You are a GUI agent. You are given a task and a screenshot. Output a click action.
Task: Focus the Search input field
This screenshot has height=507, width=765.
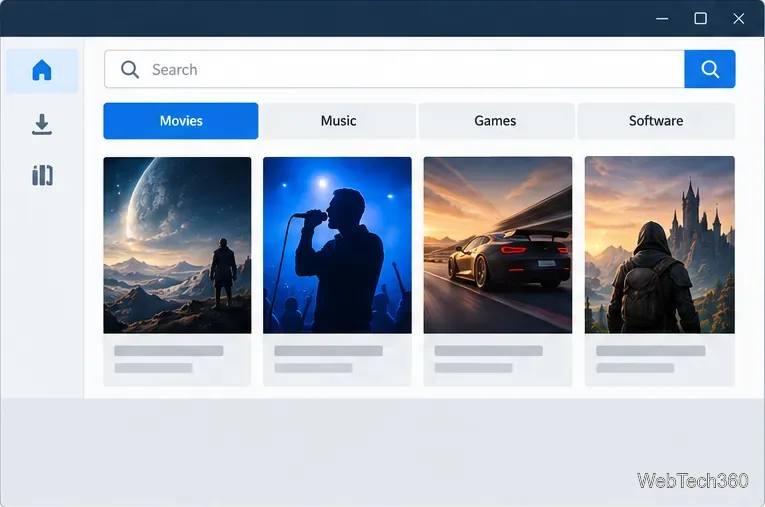[394, 69]
